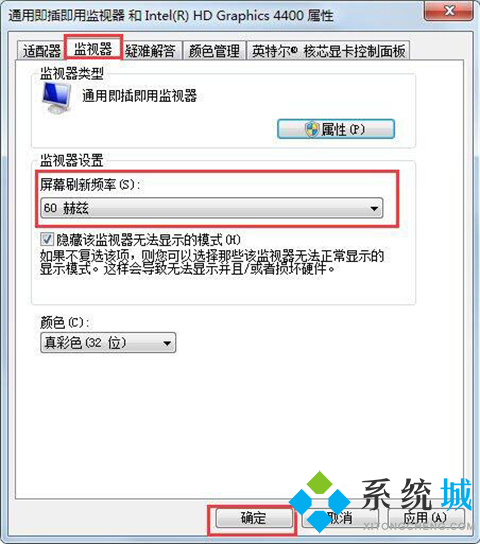
Task: Click the 系统城 diamond logo watermark
Action: [x=319, y=501]
